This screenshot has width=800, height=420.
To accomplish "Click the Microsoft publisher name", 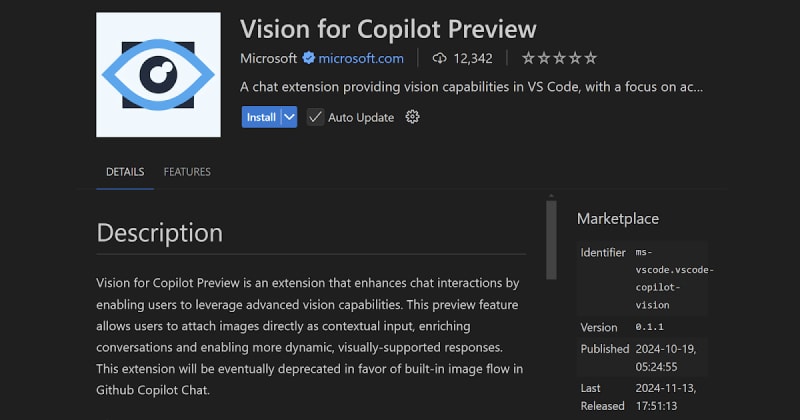I will pos(269,58).
